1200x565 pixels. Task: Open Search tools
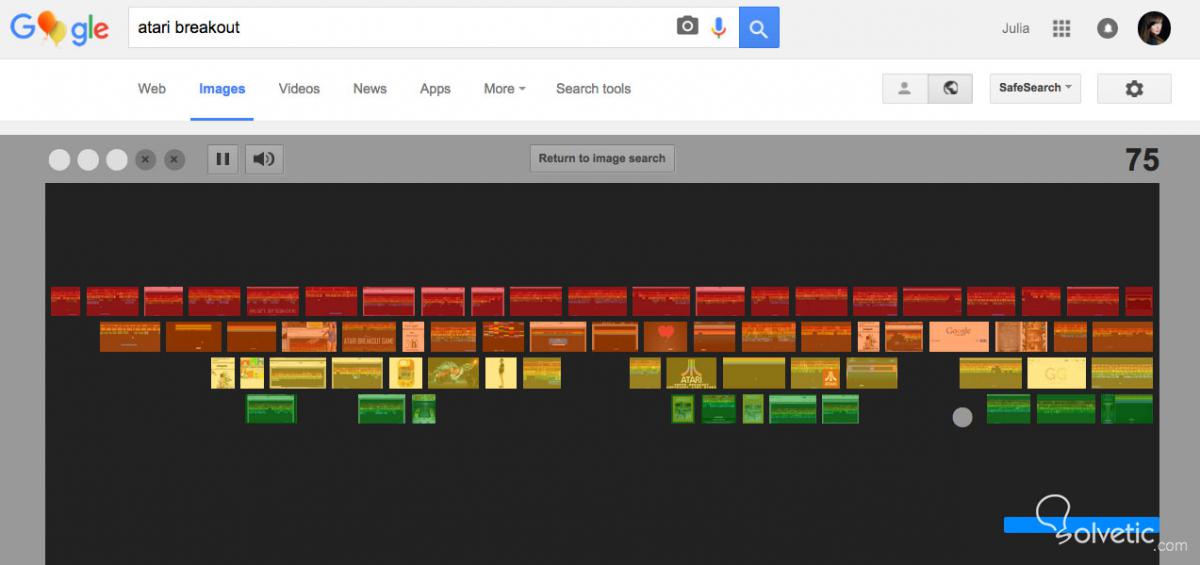pyautogui.click(x=593, y=88)
